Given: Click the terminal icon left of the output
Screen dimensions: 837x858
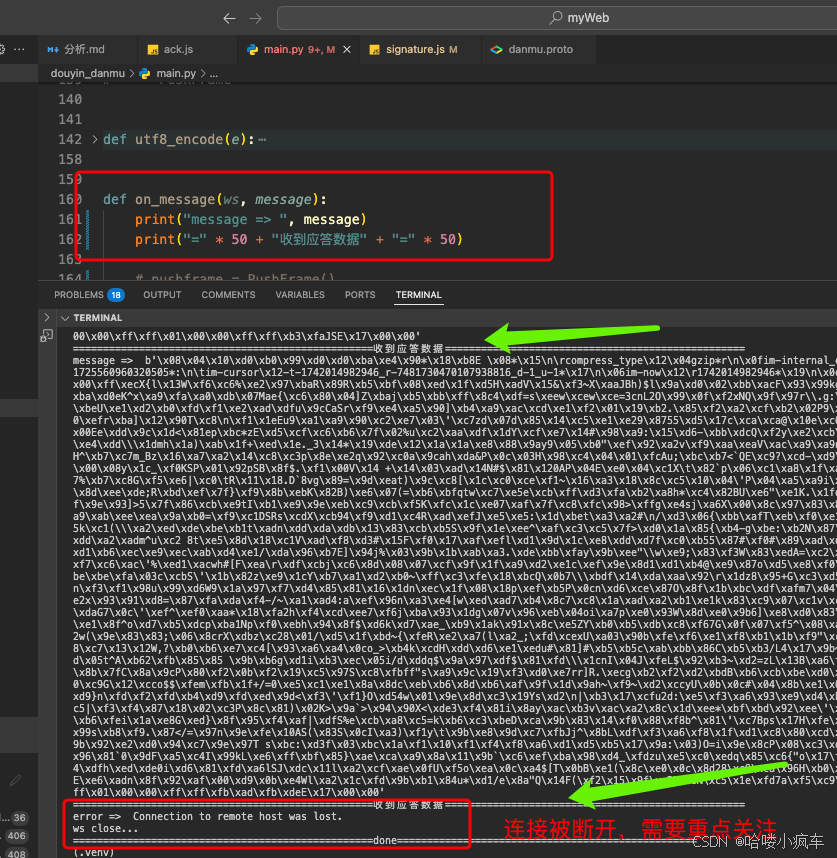Looking at the screenshot, I should [x=46, y=335].
